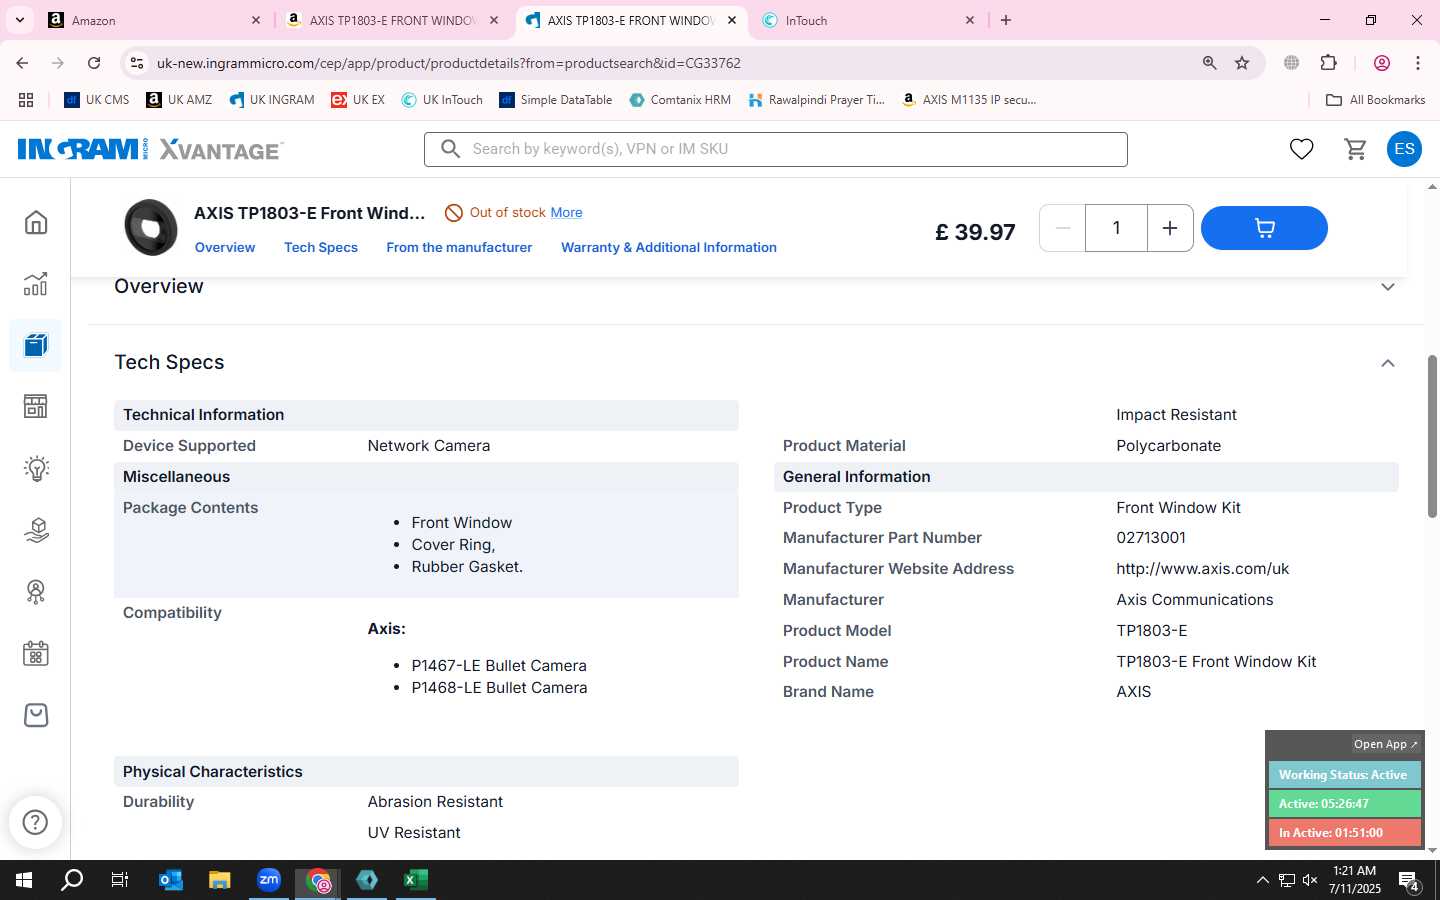The image size is (1440, 900).
Task: Click the address bar URL
Action: (449, 63)
